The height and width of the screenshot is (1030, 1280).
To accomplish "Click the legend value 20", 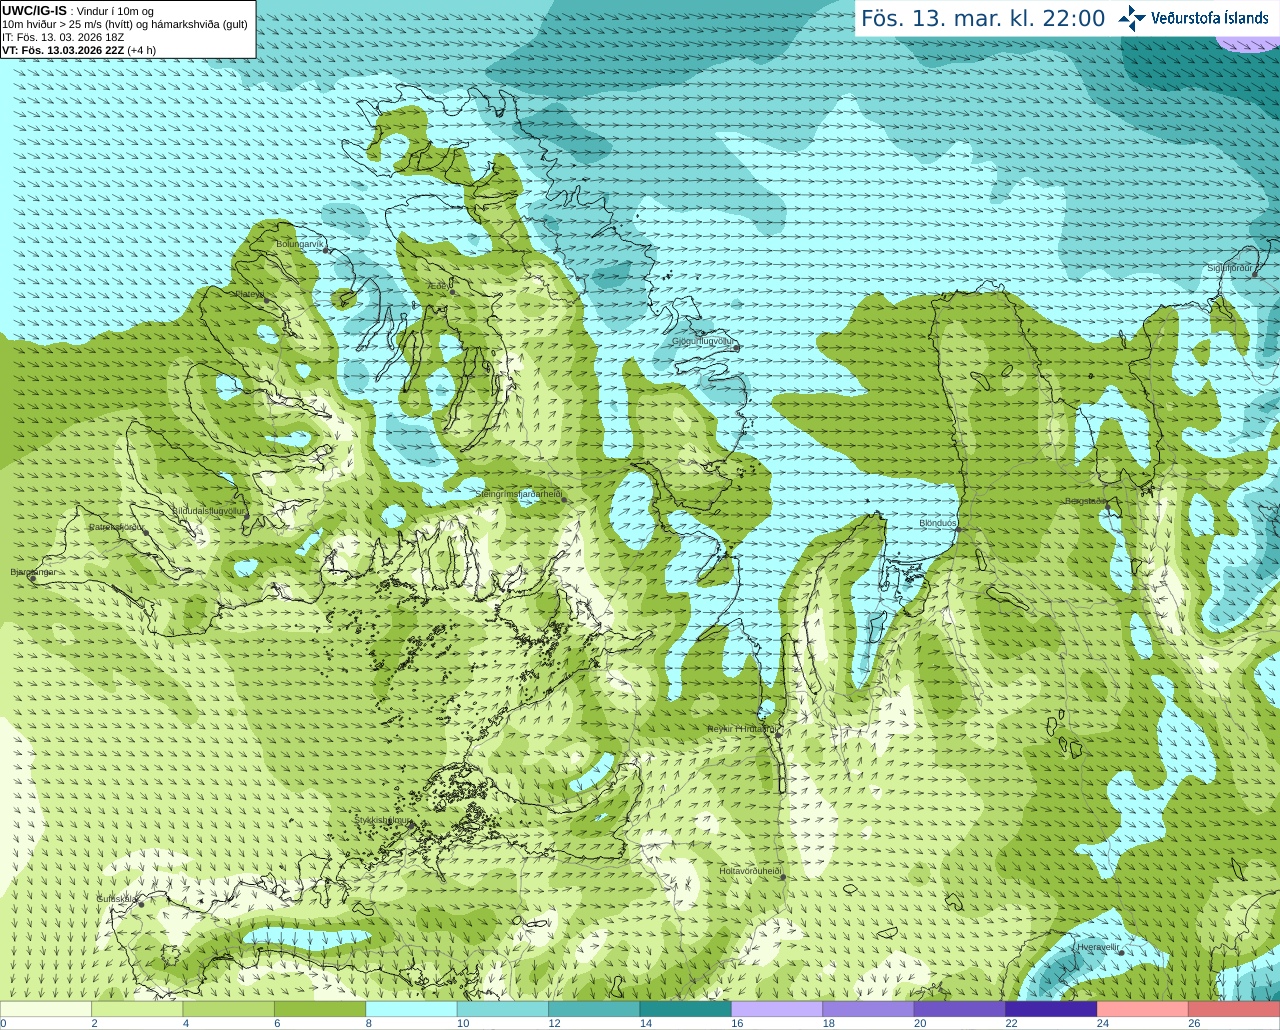I will tap(920, 1023).
